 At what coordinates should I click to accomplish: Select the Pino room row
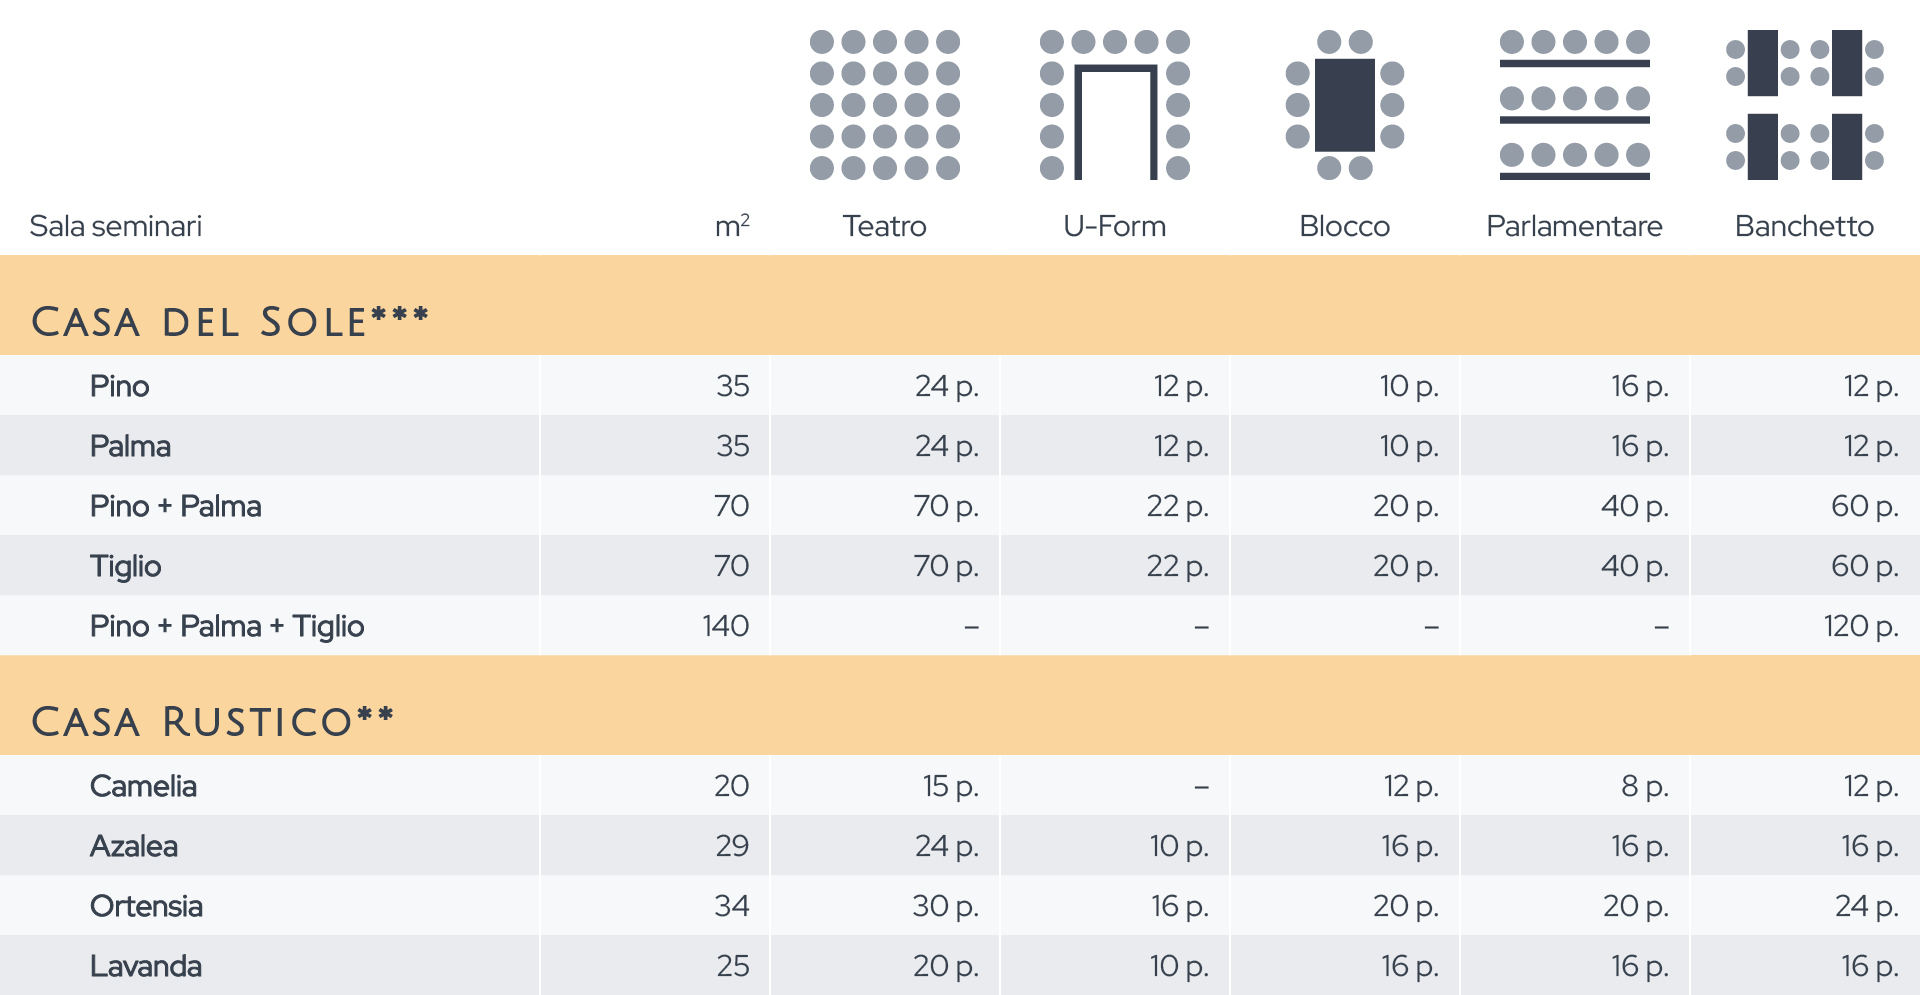[960, 385]
